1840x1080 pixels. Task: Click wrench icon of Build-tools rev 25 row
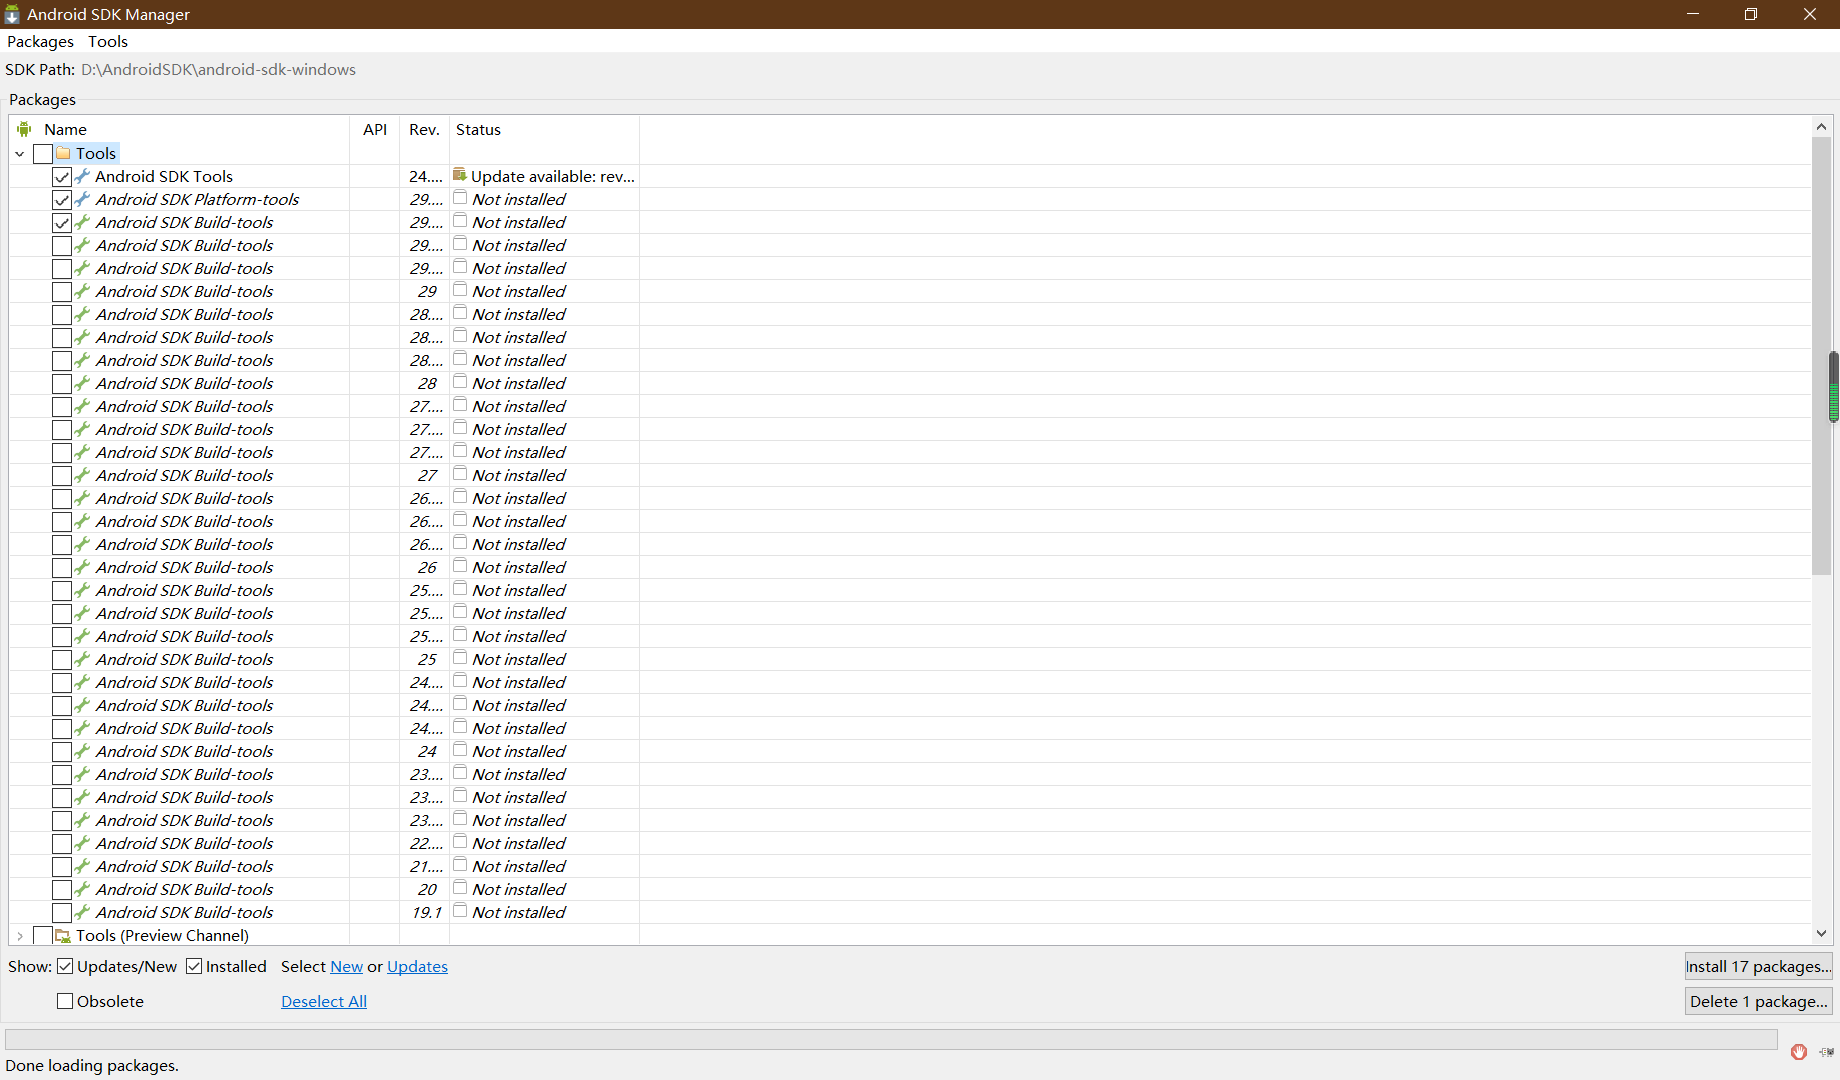pos(83,659)
